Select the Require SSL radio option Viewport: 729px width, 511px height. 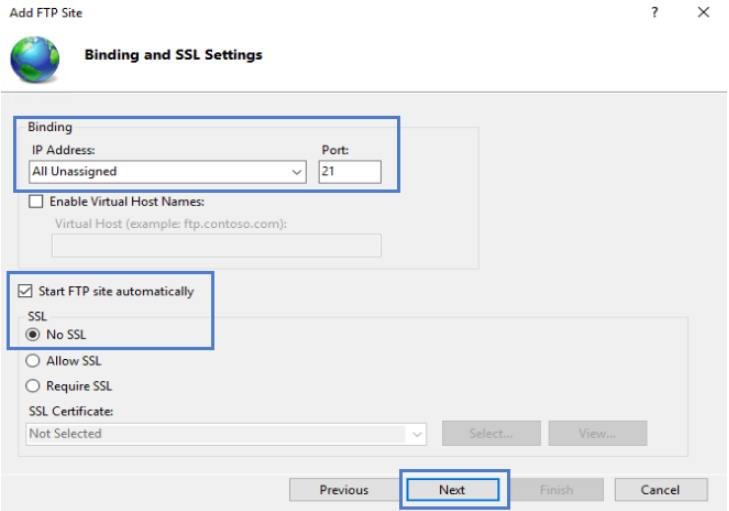[x=33, y=386]
